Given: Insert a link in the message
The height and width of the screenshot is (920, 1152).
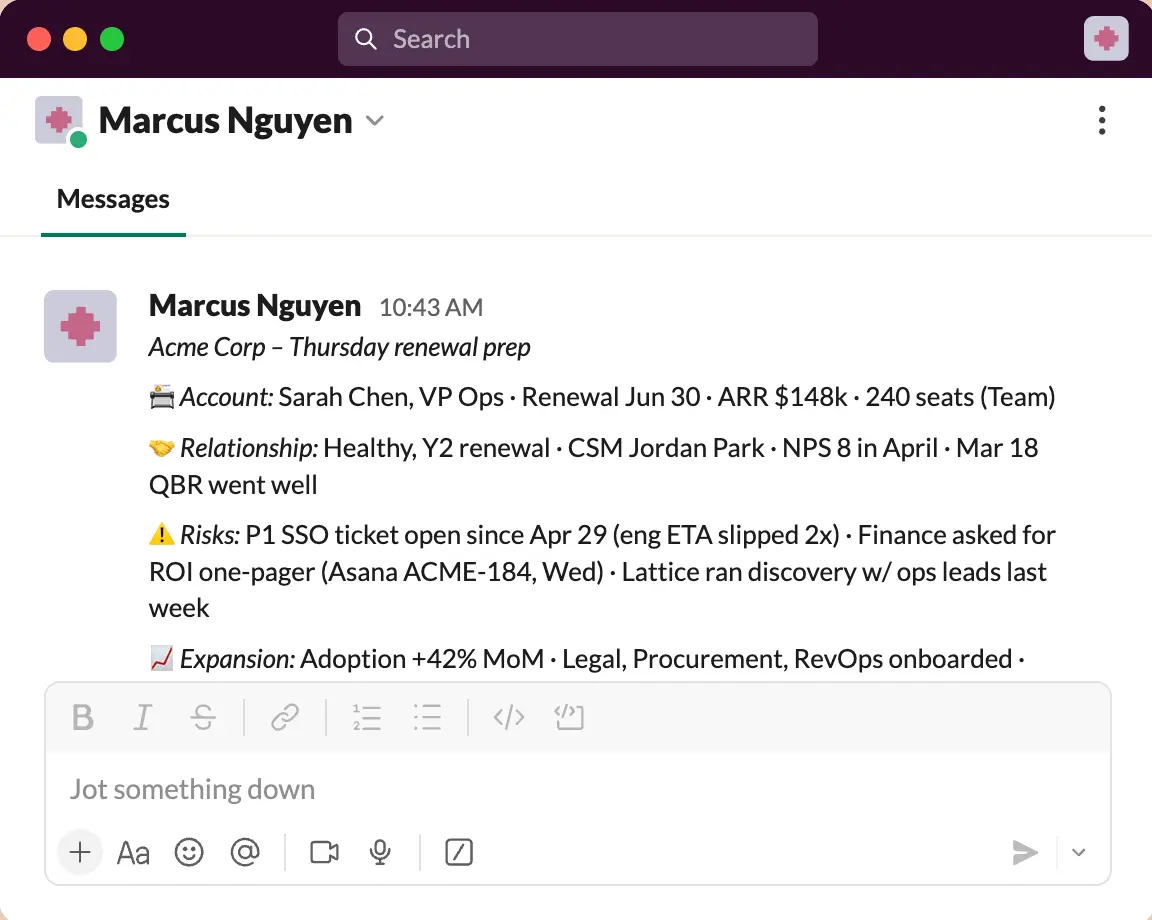Looking at the screenshot, I should (284, 717).
